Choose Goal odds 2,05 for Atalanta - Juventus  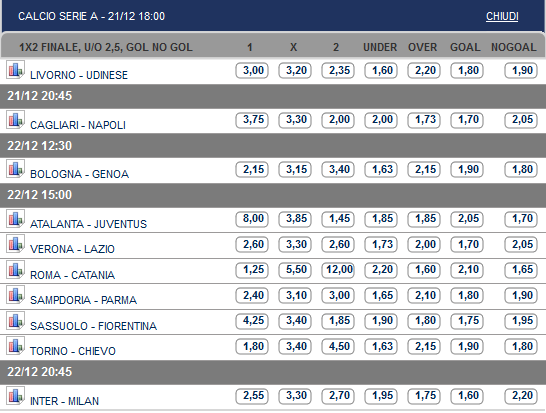point(467,219)
